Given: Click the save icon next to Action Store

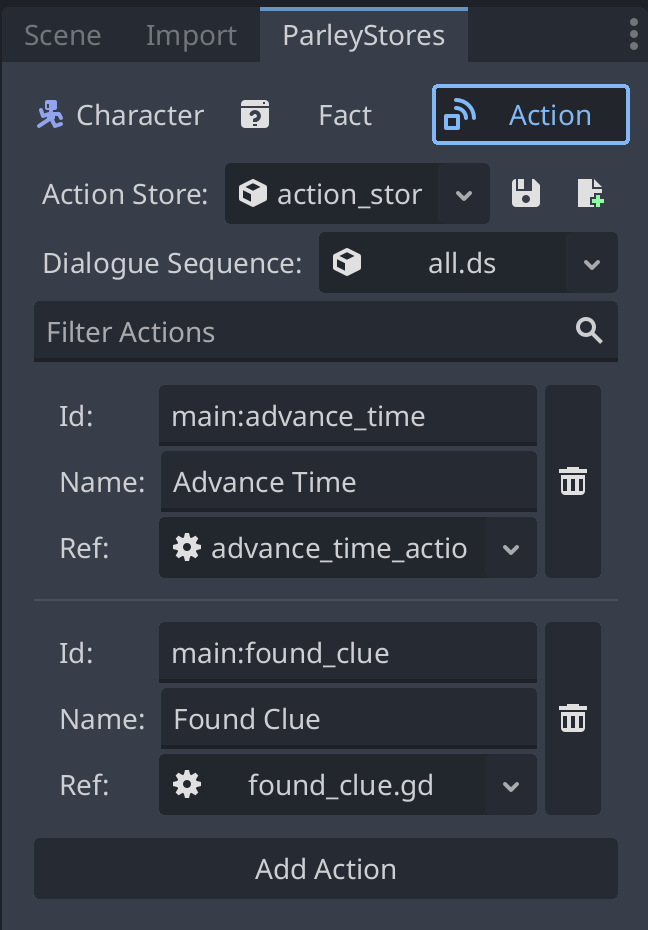Looking at the screenshot, I should (526, 194).
